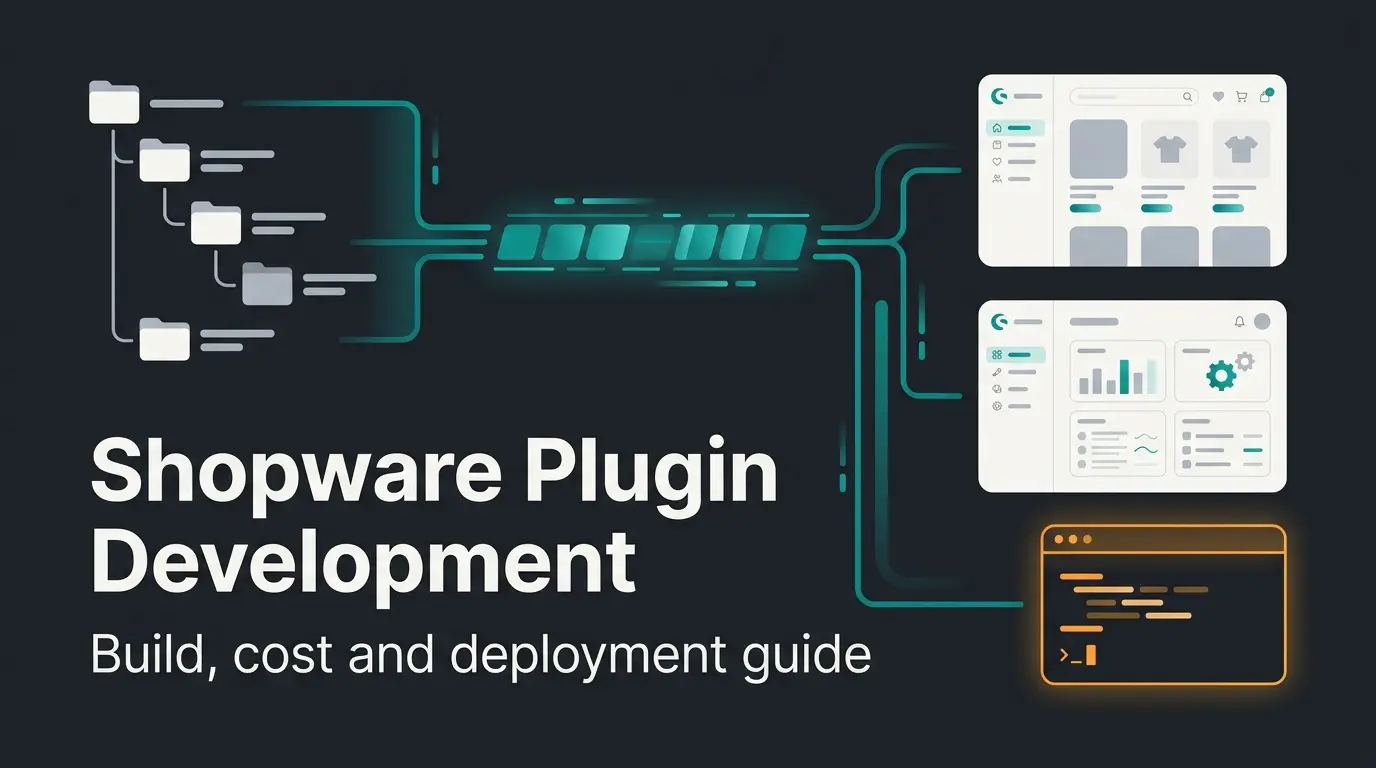Click the dashboard window's Shopware logo
Viewport: 1376px width, 768px height.
(x=997, y=322)
